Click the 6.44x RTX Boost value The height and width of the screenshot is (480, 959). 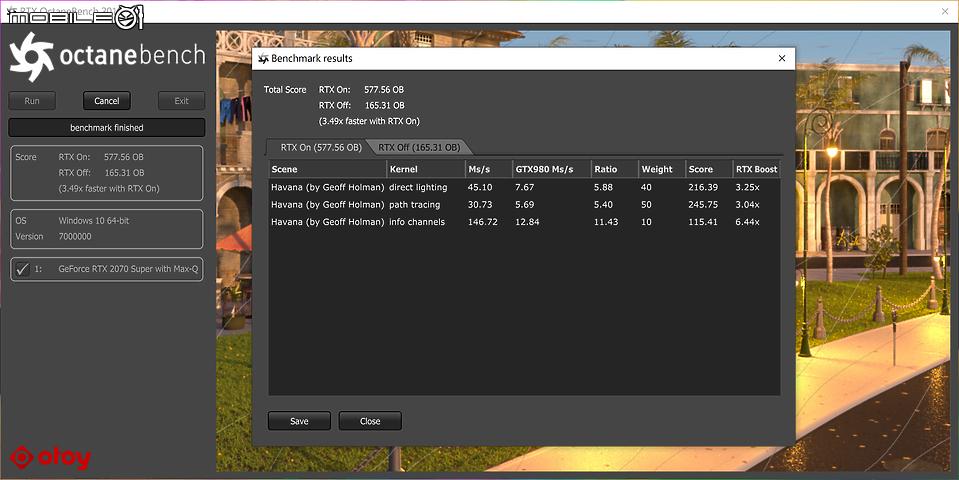747,222
